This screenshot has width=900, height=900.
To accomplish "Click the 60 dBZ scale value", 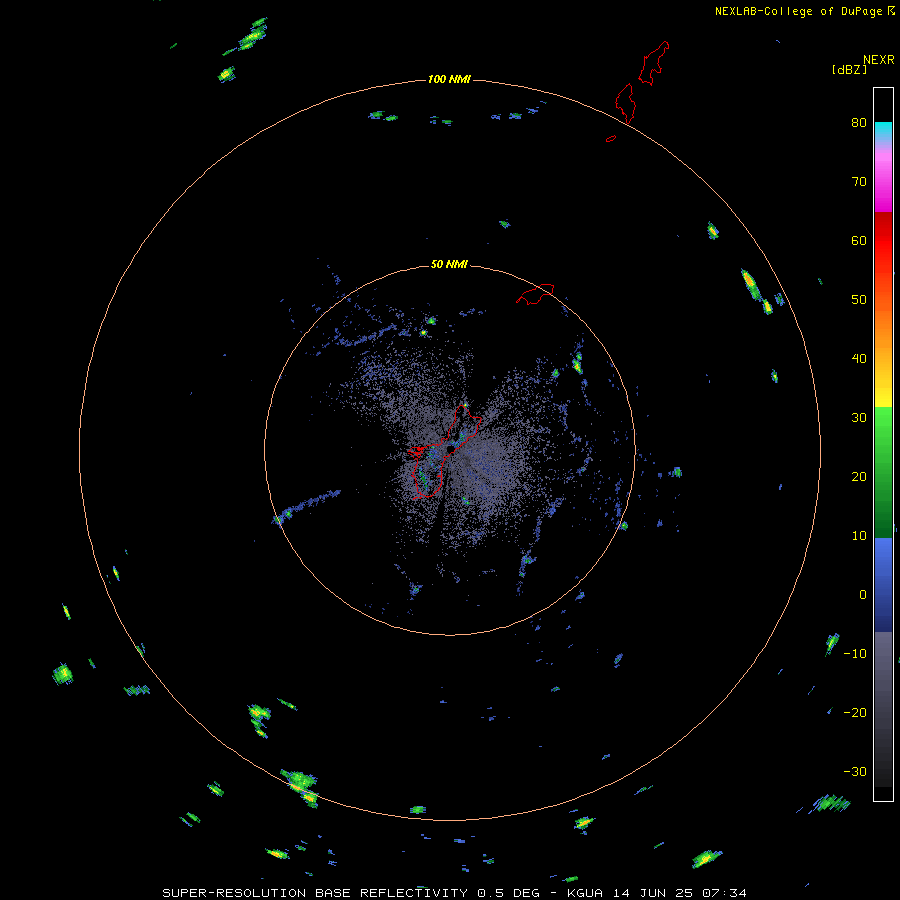I will [x=859, y=240].
